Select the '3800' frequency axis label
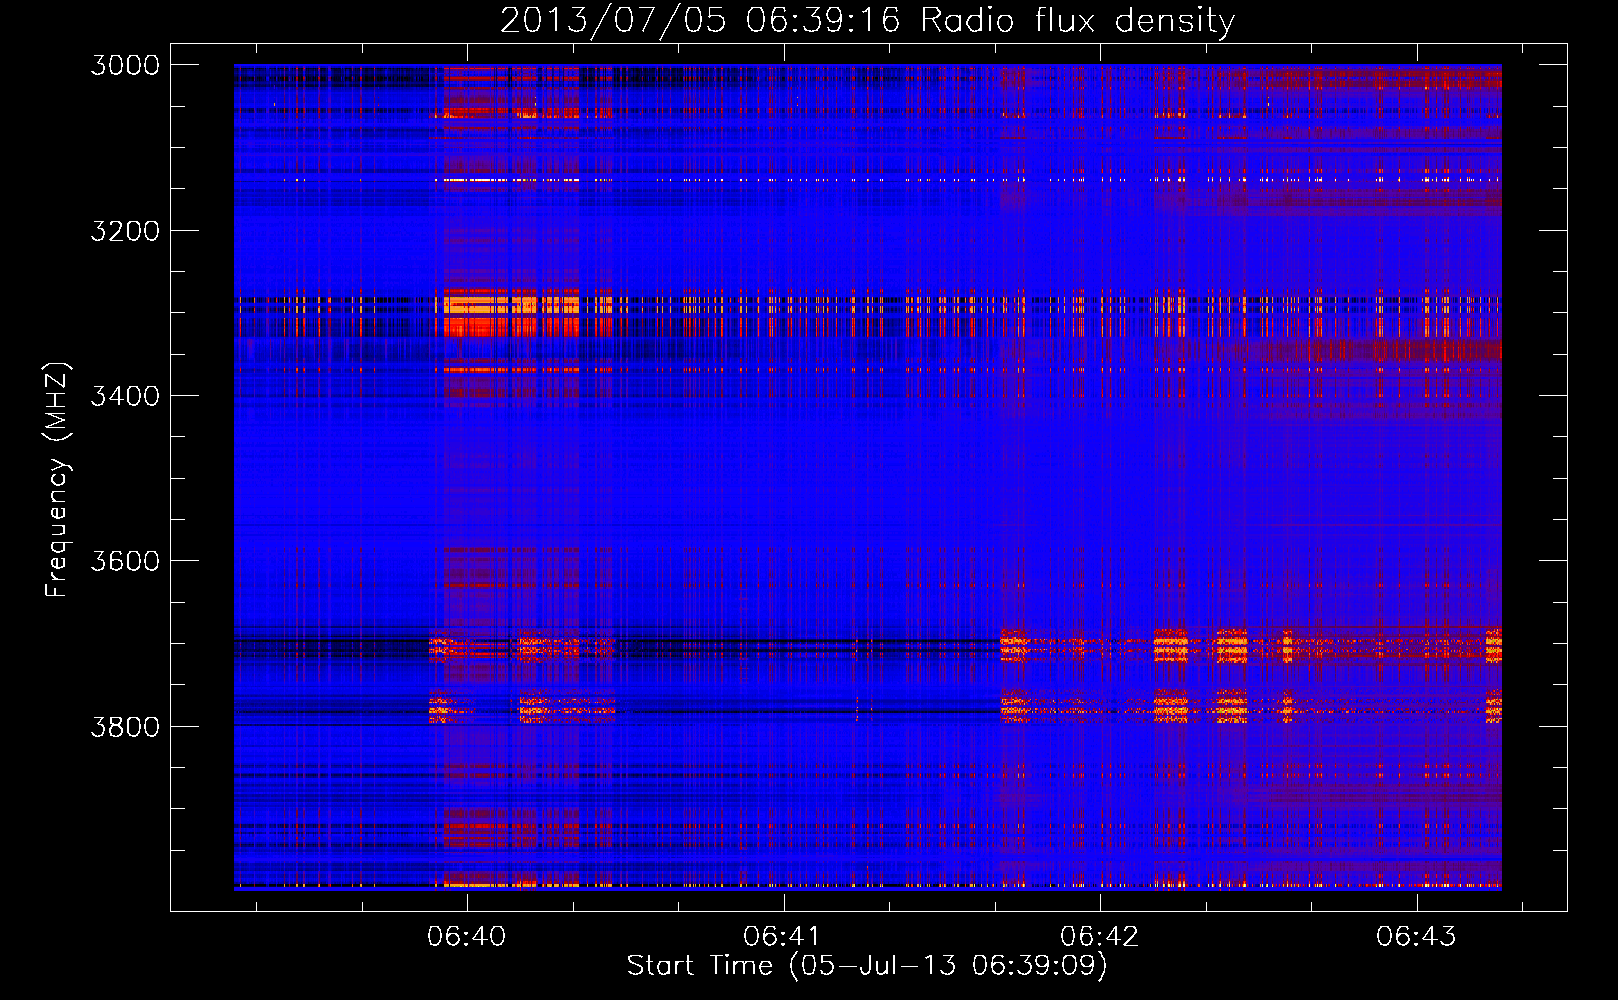Image resolution: width=1618 pixels, height=1000 pixels. 125,726
